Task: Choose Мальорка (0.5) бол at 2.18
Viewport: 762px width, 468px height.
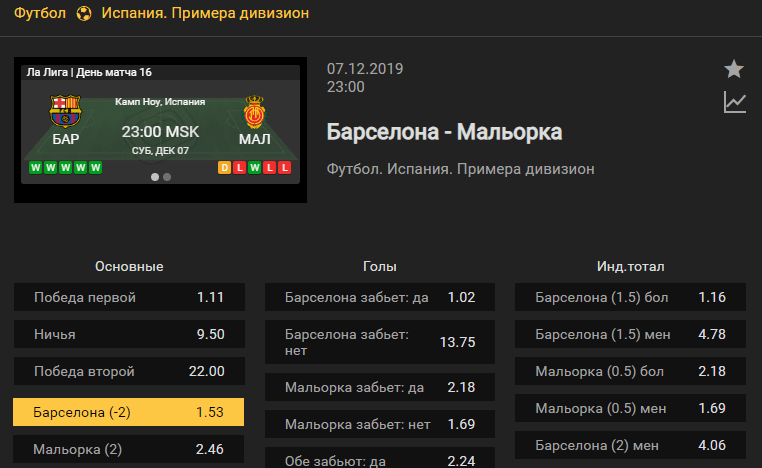Action: [x=630, y=371]
